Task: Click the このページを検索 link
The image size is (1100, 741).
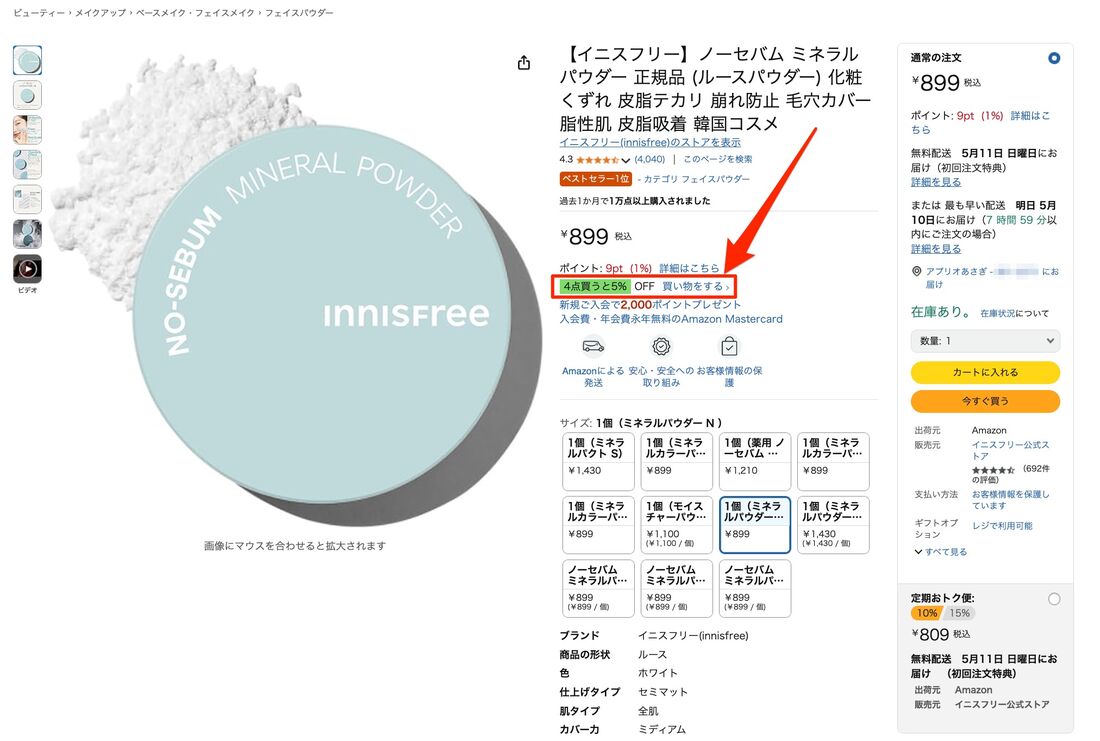Action: 718,159
